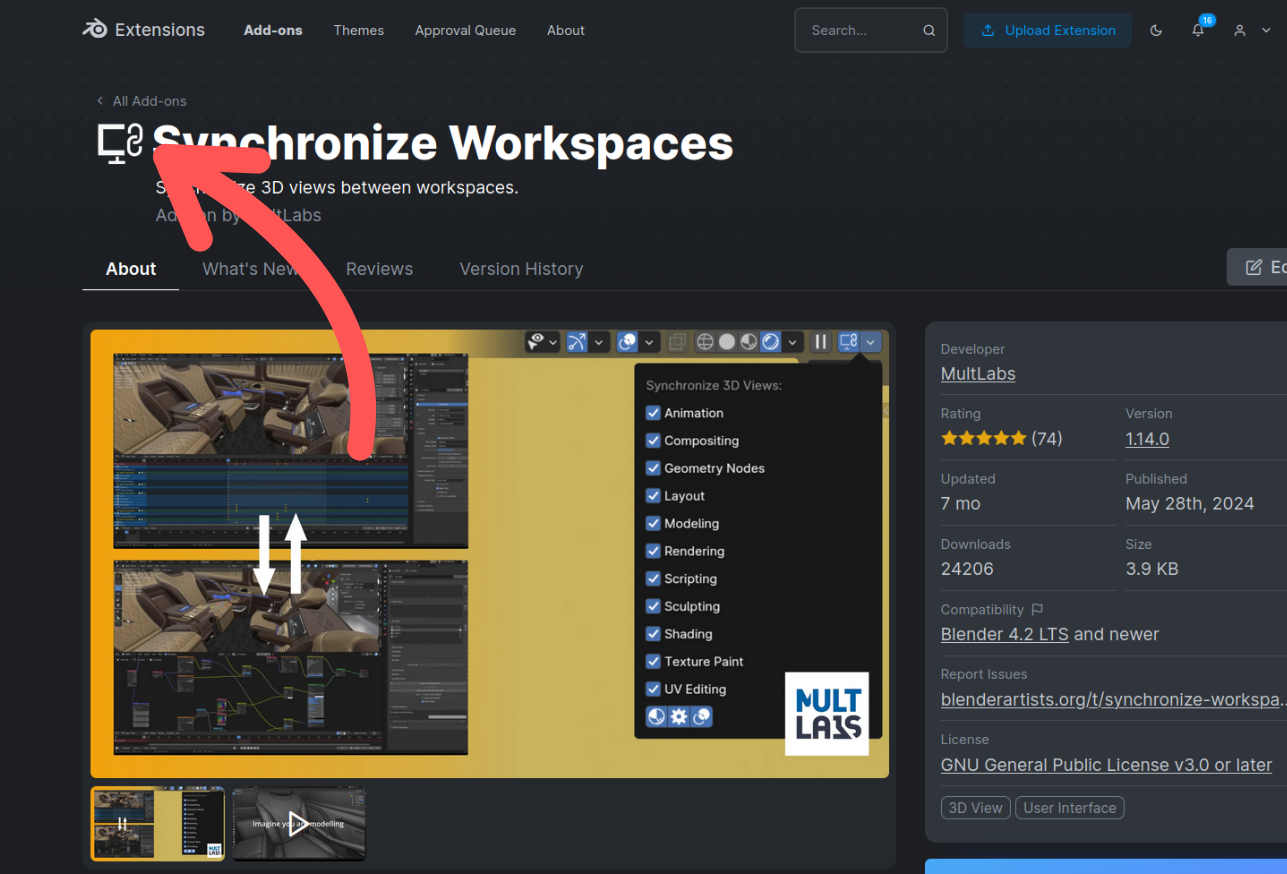Click the search magnifier icon

tap(929, 31)
